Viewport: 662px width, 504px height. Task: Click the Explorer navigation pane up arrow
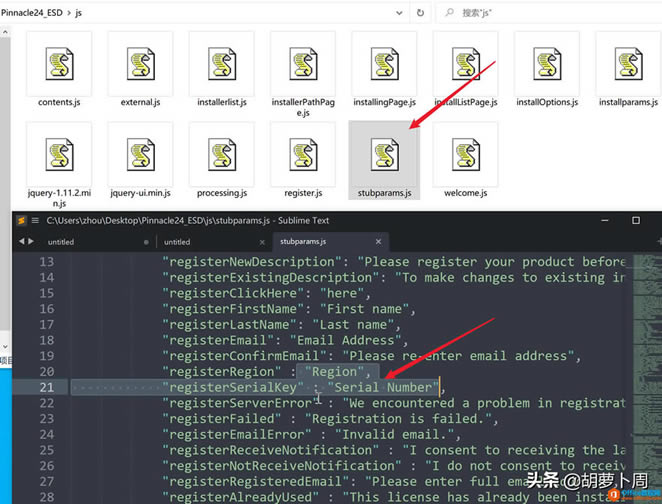point(5,32)
